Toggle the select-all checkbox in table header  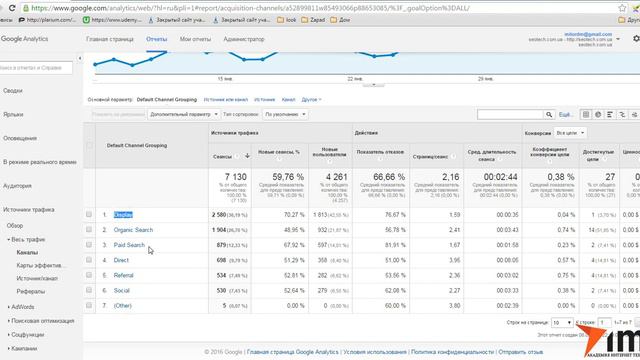[89, 145]
